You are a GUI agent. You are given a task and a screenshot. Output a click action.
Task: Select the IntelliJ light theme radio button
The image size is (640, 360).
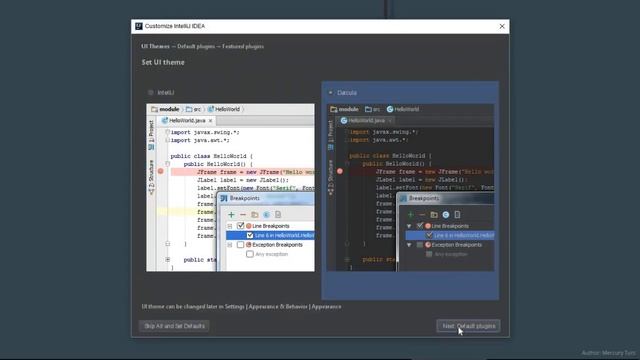151,93
